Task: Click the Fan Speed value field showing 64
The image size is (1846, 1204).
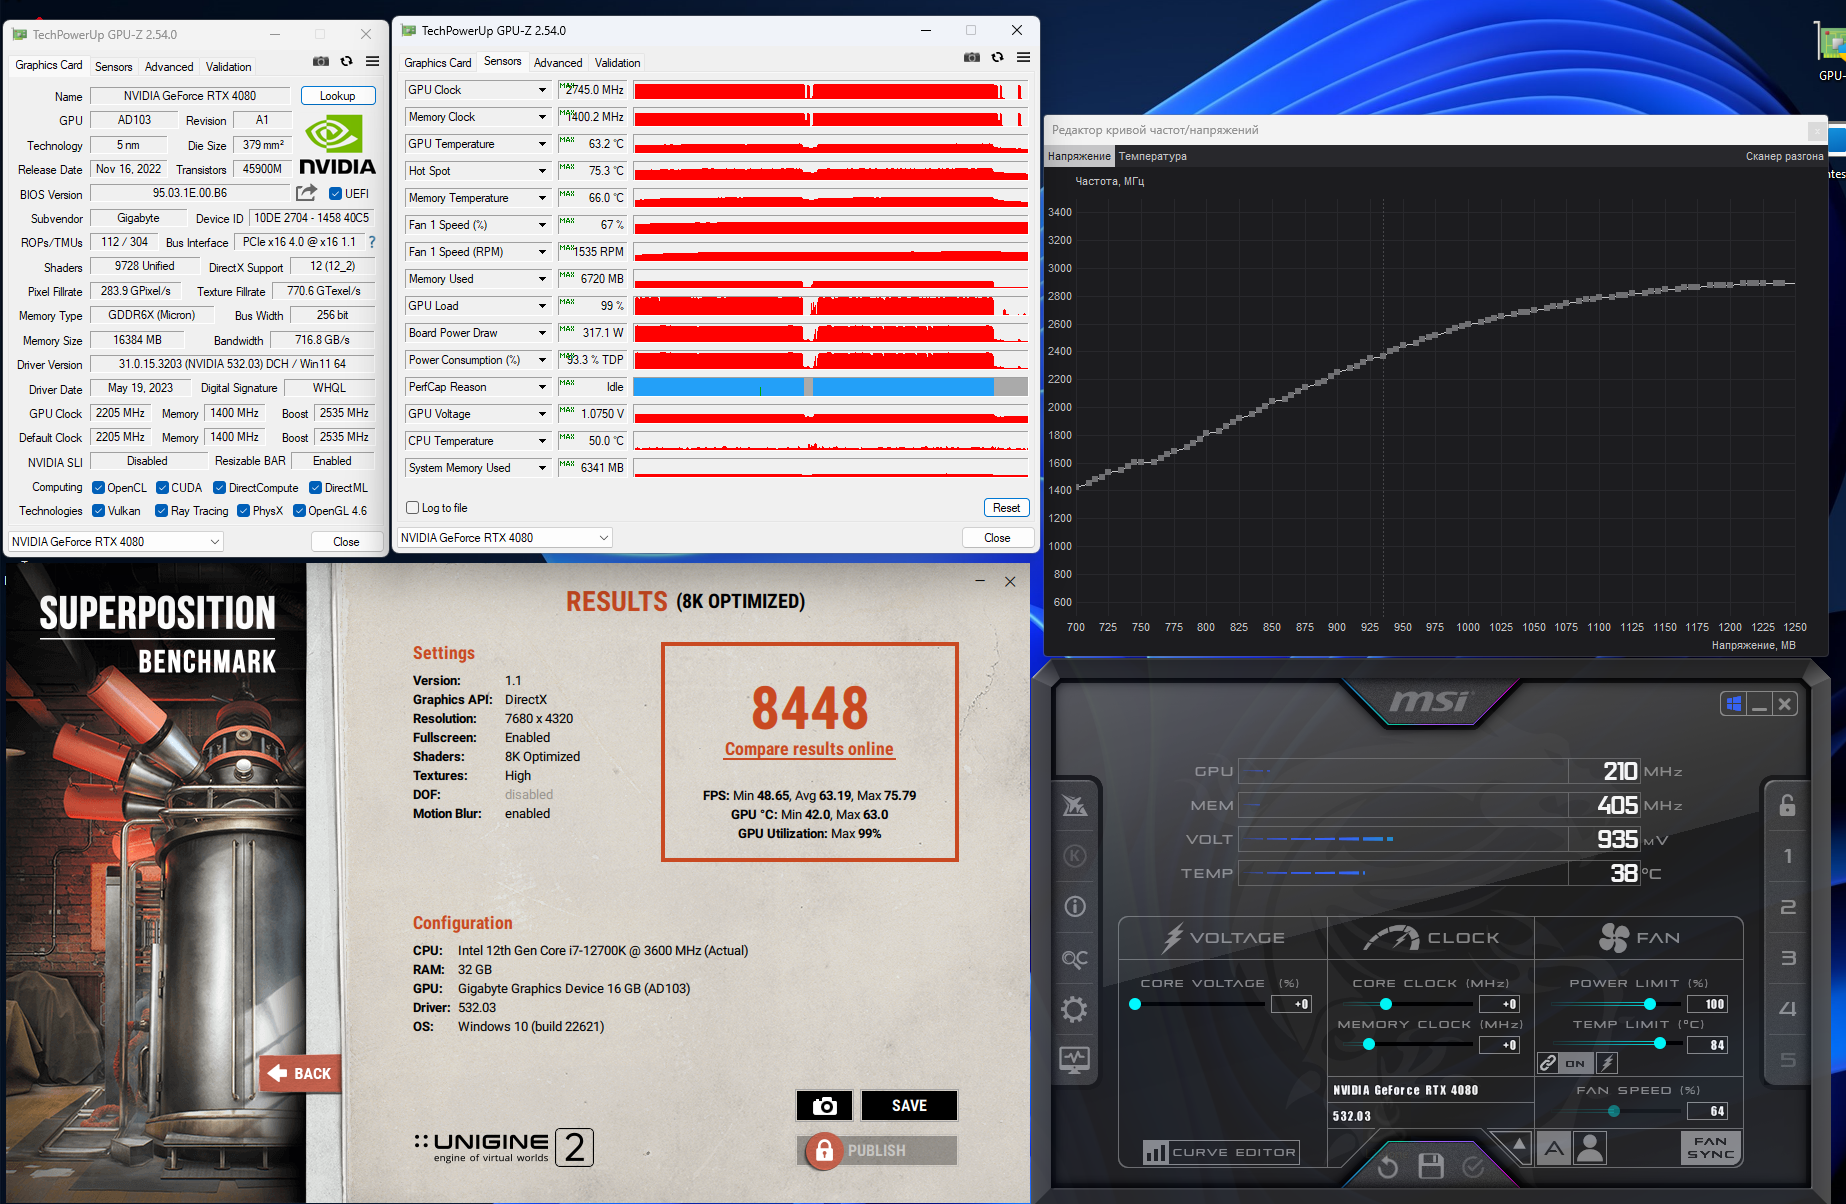Action: 1707,1111
